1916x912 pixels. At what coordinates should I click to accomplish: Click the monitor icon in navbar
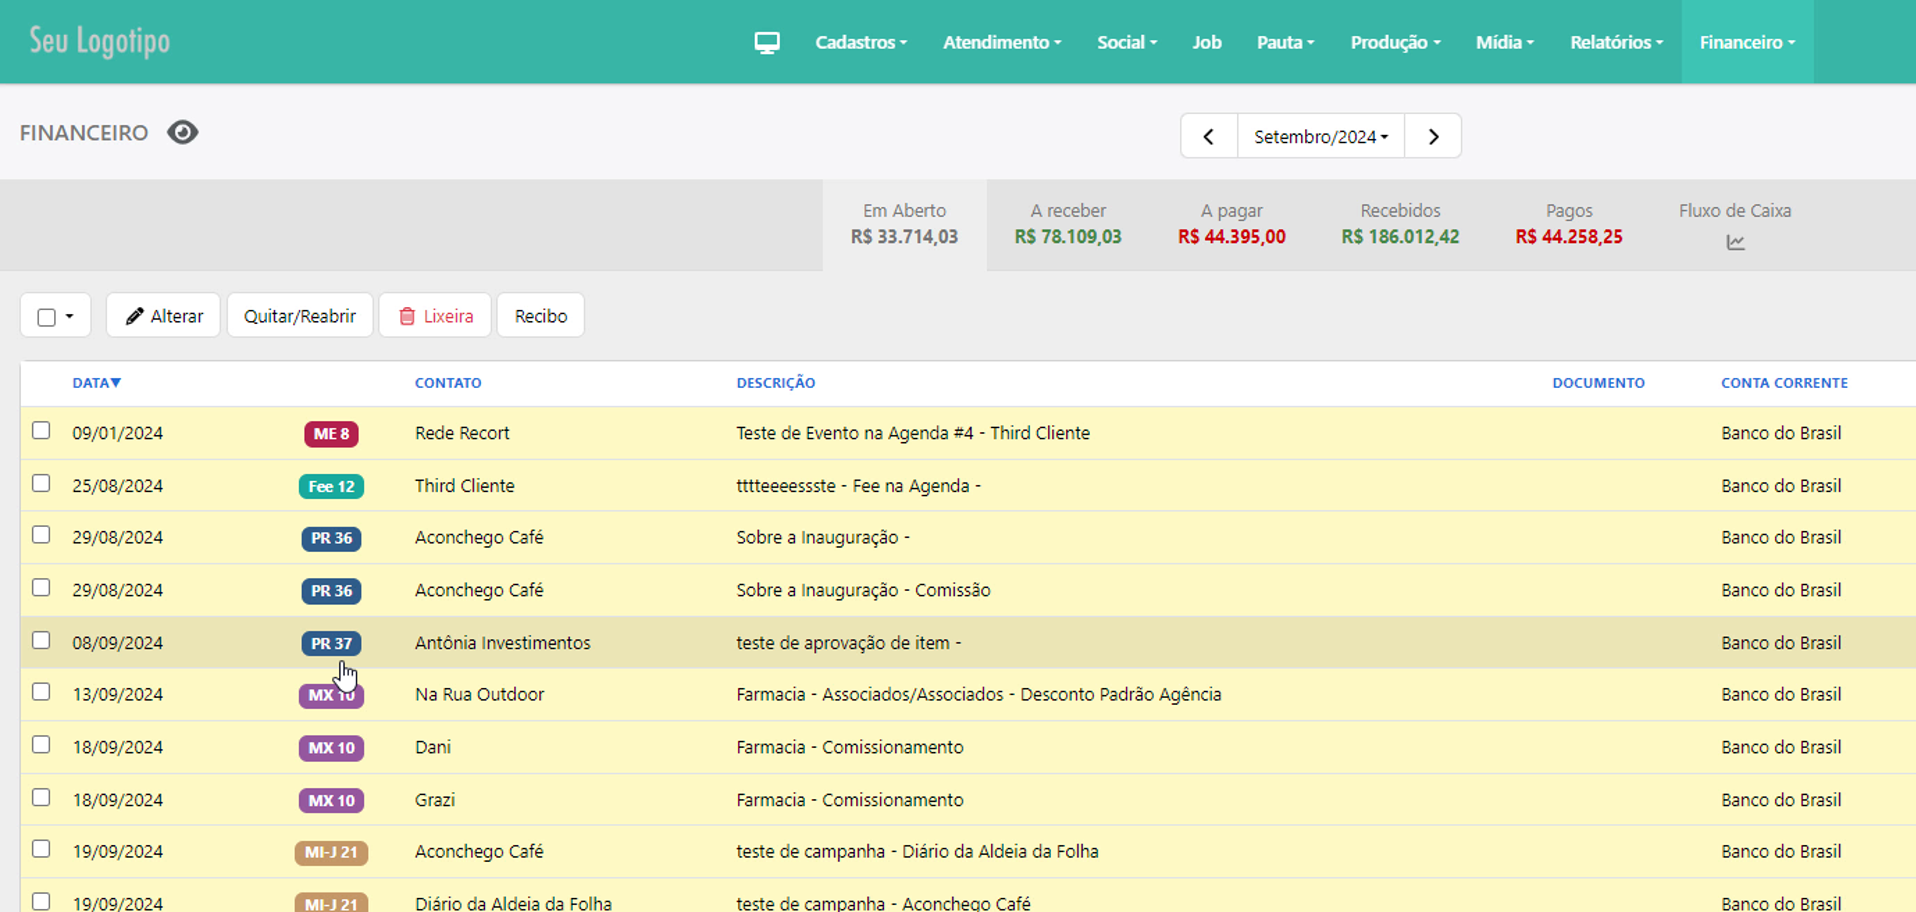click(x=767, y=42)
